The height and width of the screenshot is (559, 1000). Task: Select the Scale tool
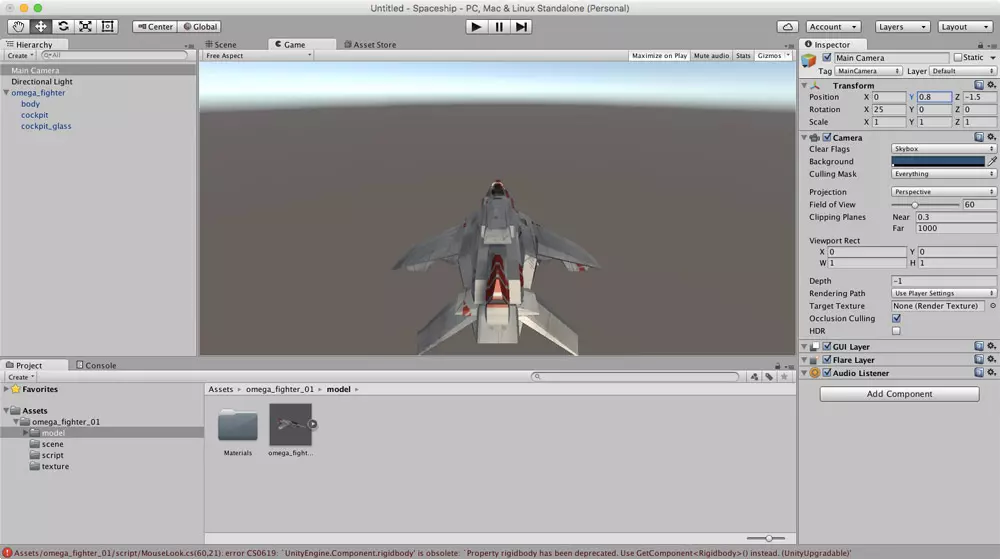85,26
